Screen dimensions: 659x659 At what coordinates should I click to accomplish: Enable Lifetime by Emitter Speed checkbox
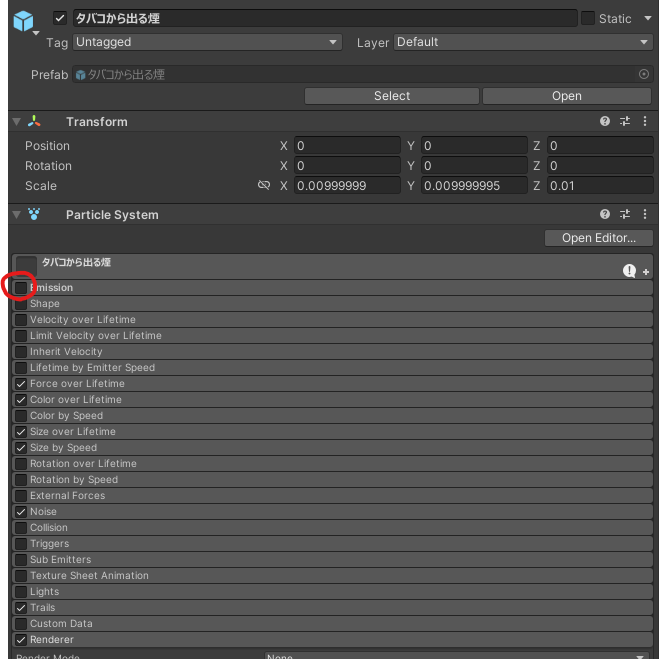pos(21,367)
